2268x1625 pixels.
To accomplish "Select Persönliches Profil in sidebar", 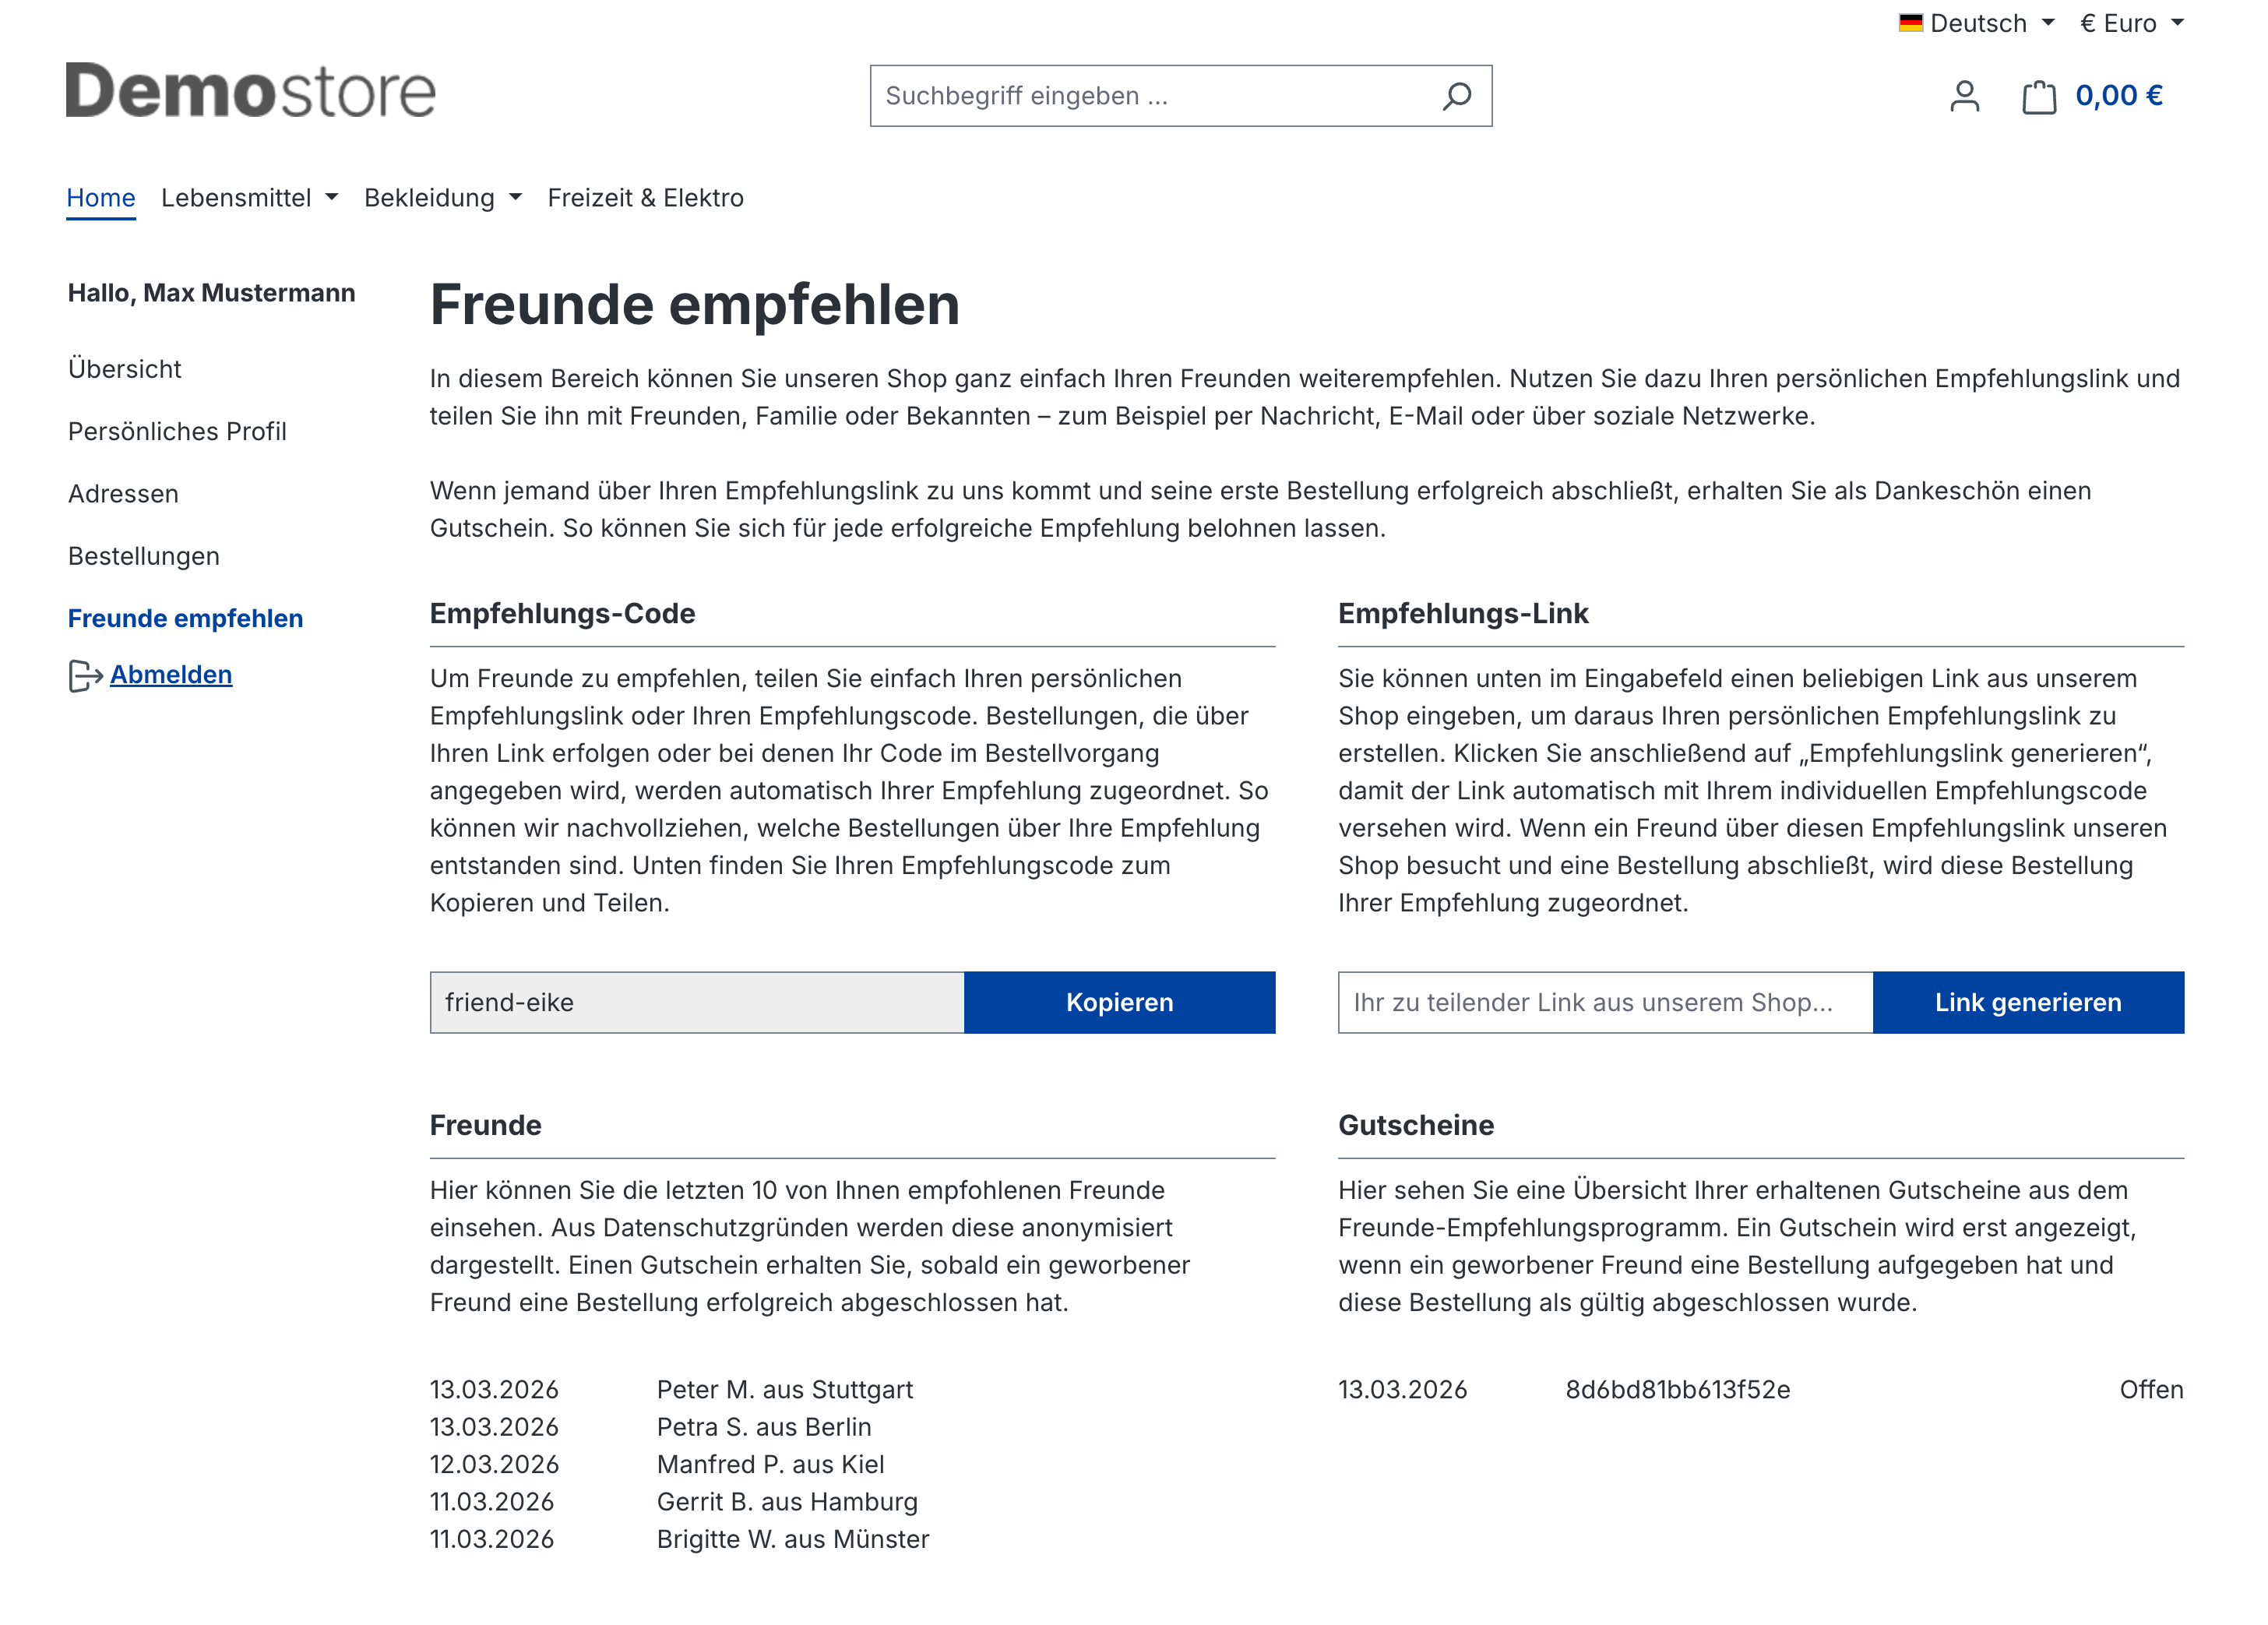I will click(x=177, y=431).
